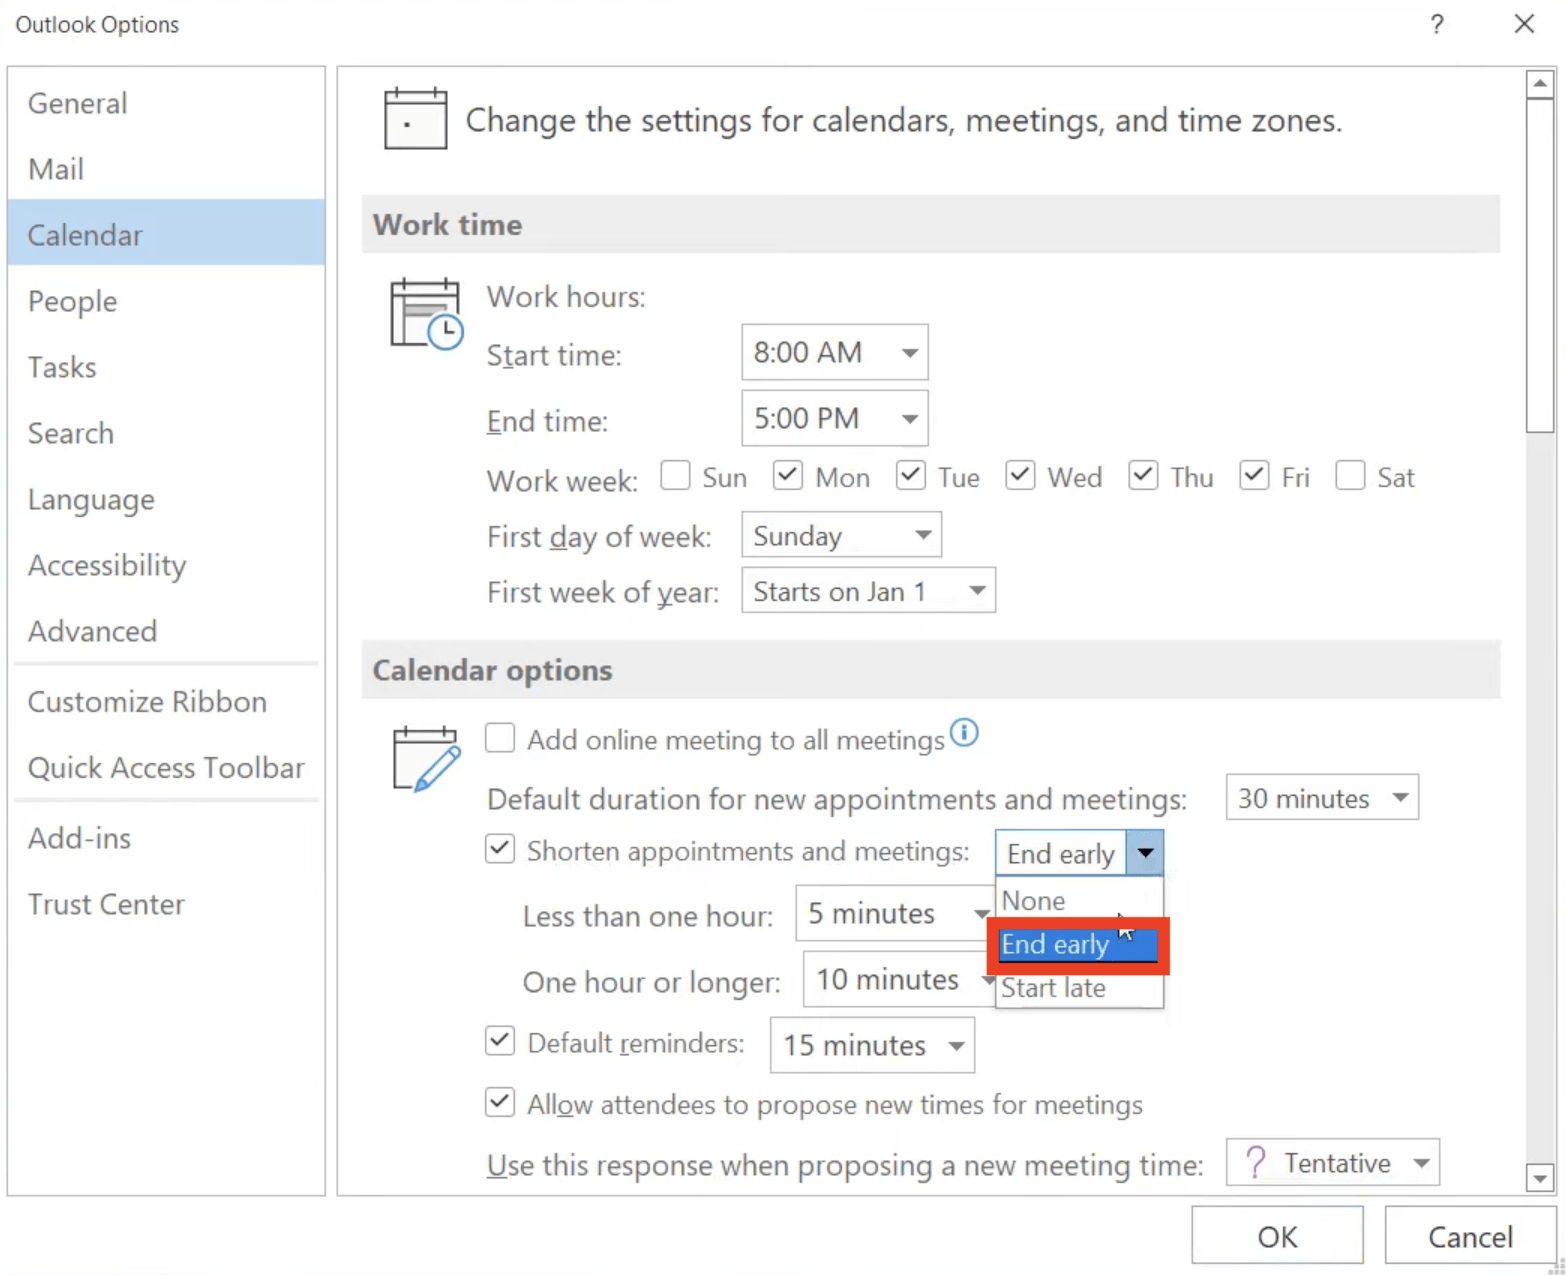Open Default reminders 15 minutes dropdown
Screen dimensions: 1566x1275
[x=872, y=1045]
